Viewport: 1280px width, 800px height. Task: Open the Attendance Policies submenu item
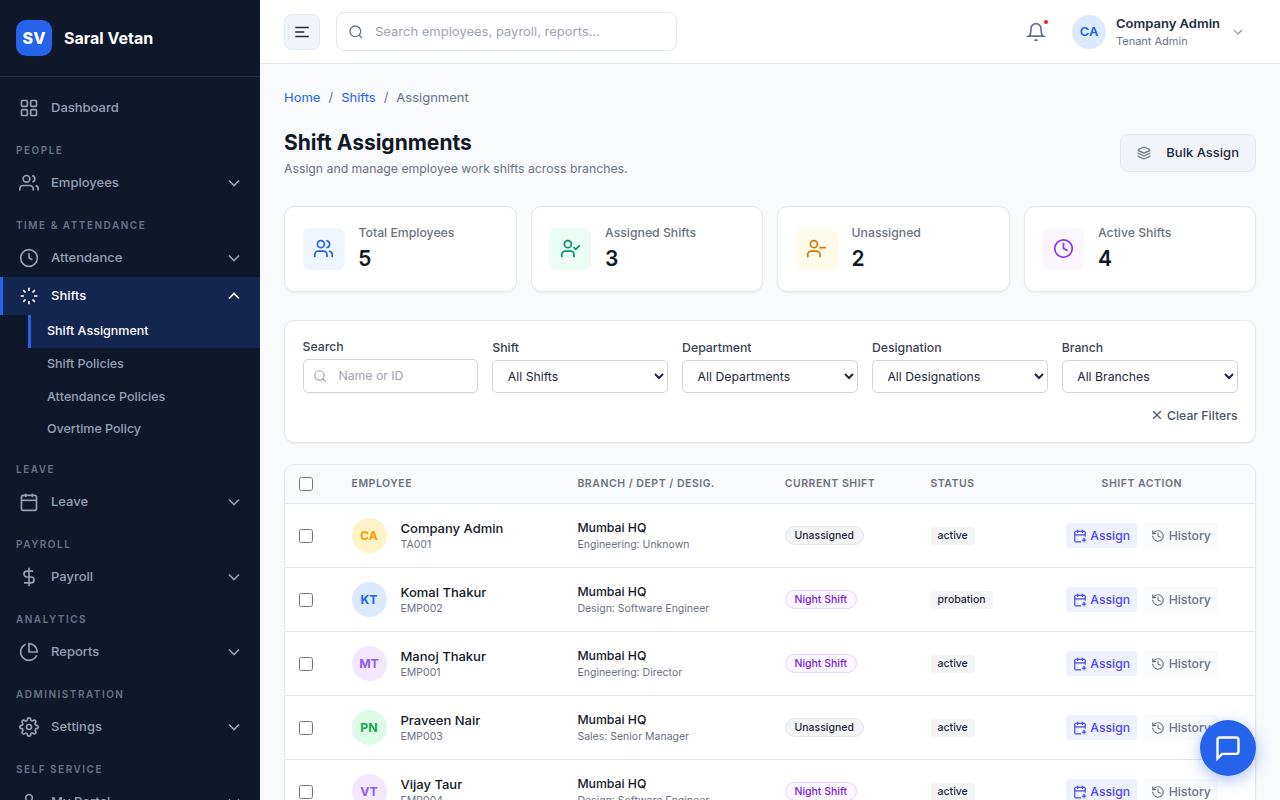point(144,397)
